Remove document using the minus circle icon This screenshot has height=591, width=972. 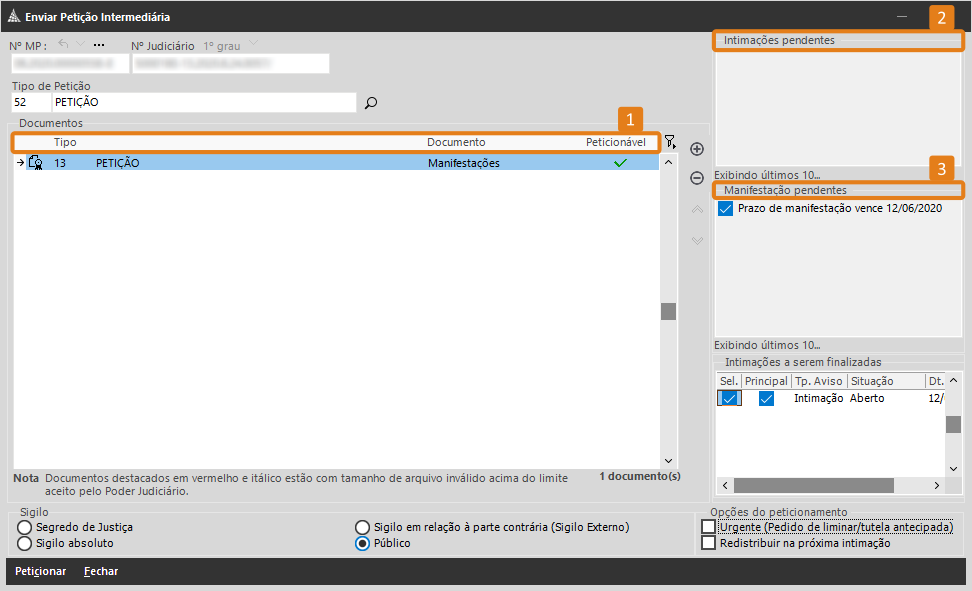(697, 178)
